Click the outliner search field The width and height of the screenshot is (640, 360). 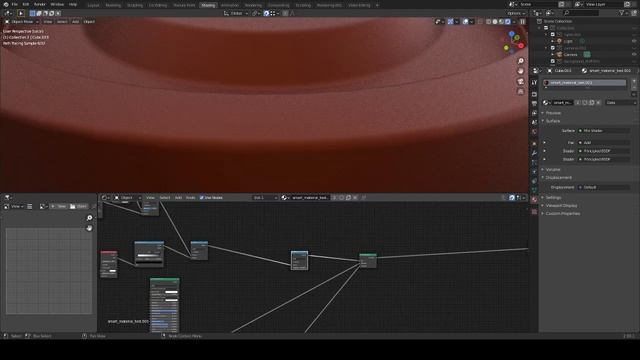[x=580, y=13]
